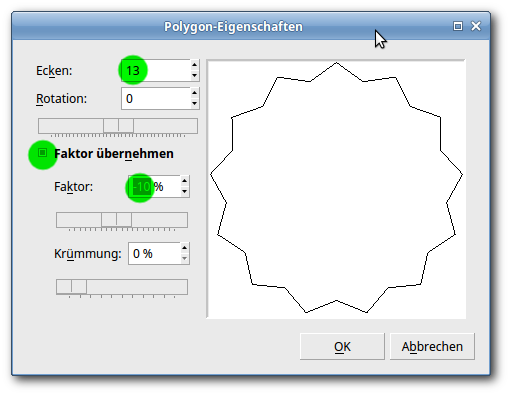Click the Krümmung percentage field

click(x=154, y=253)
